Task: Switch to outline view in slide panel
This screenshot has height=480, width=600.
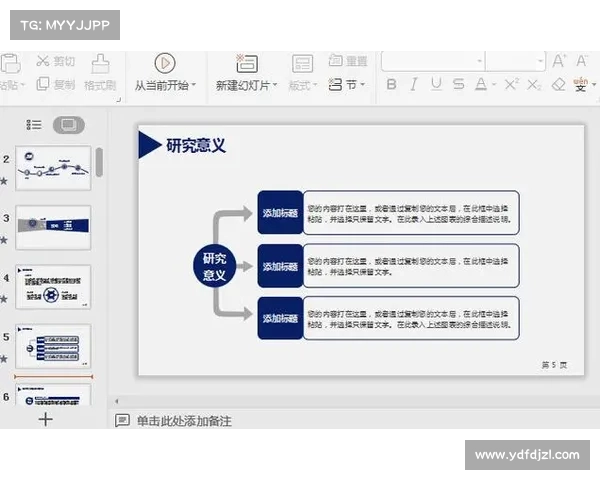Action: point(34,125)
